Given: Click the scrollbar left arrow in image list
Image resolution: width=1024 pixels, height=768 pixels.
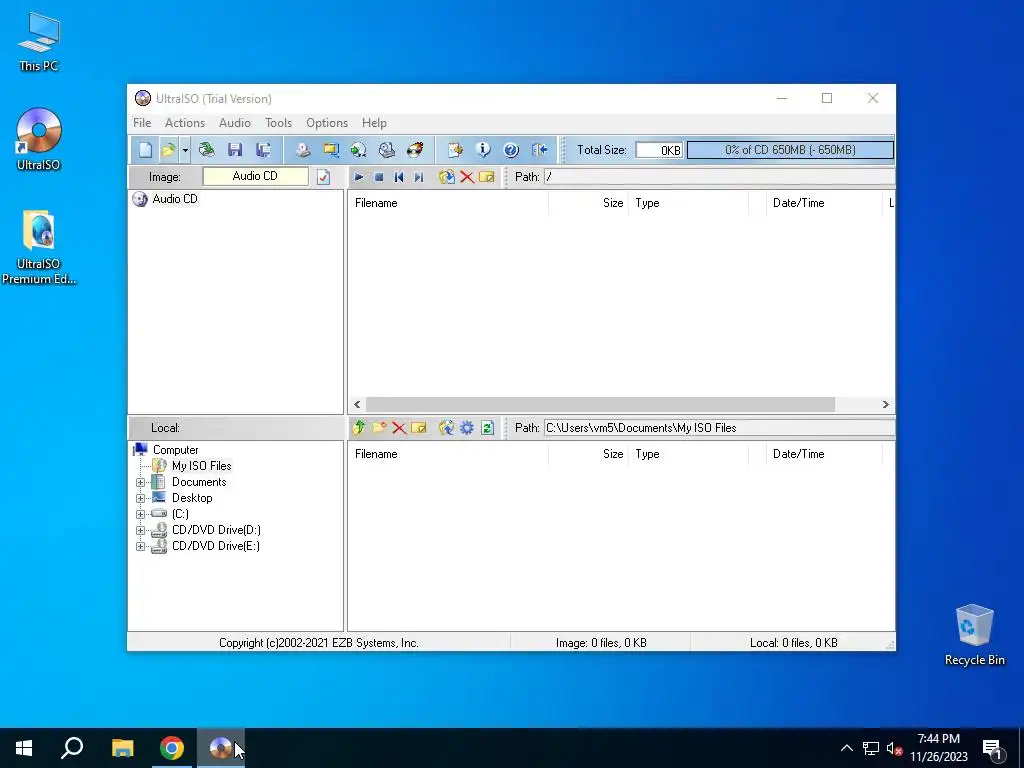Looking at the screenshot, I should coord(357,405).
